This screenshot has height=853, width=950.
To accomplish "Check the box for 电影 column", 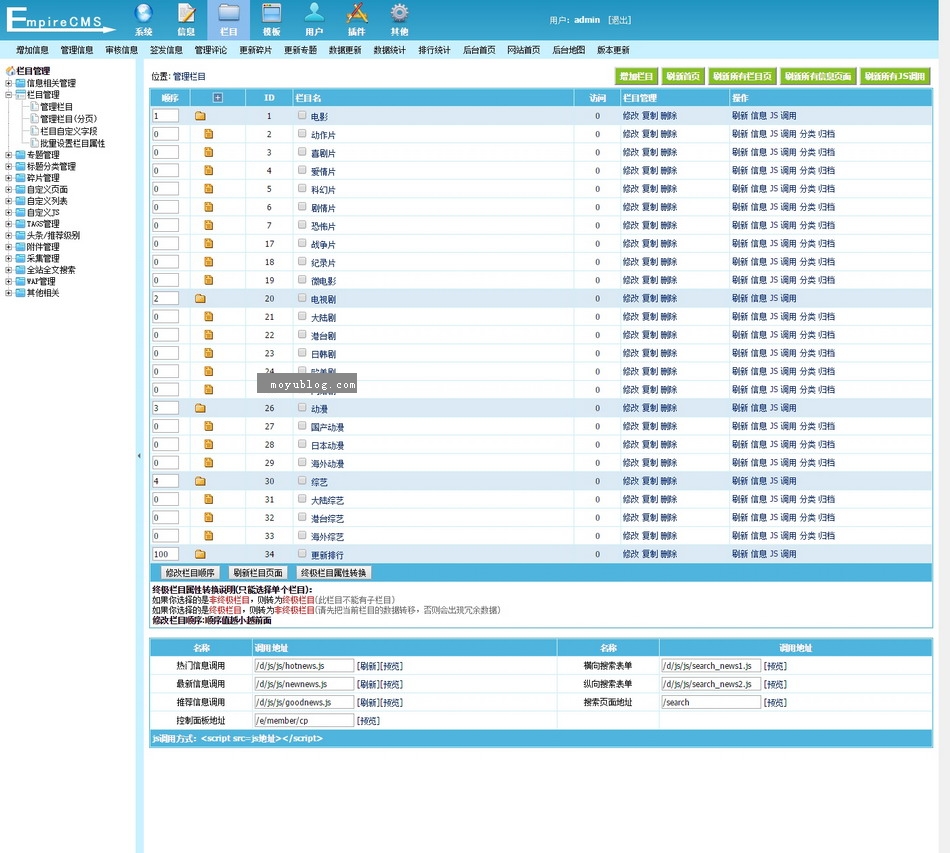I will (x=302, y=115).
